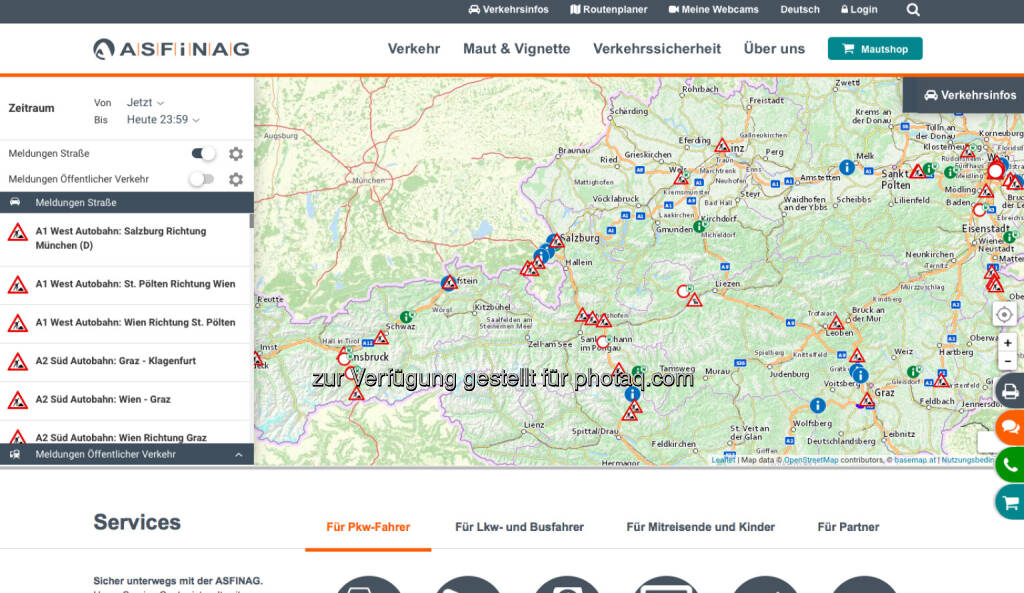Image resolution: width=1024 pixels, height=593 pixels.
Task: Open Meine Webcams link
Action: click(714, 10)
